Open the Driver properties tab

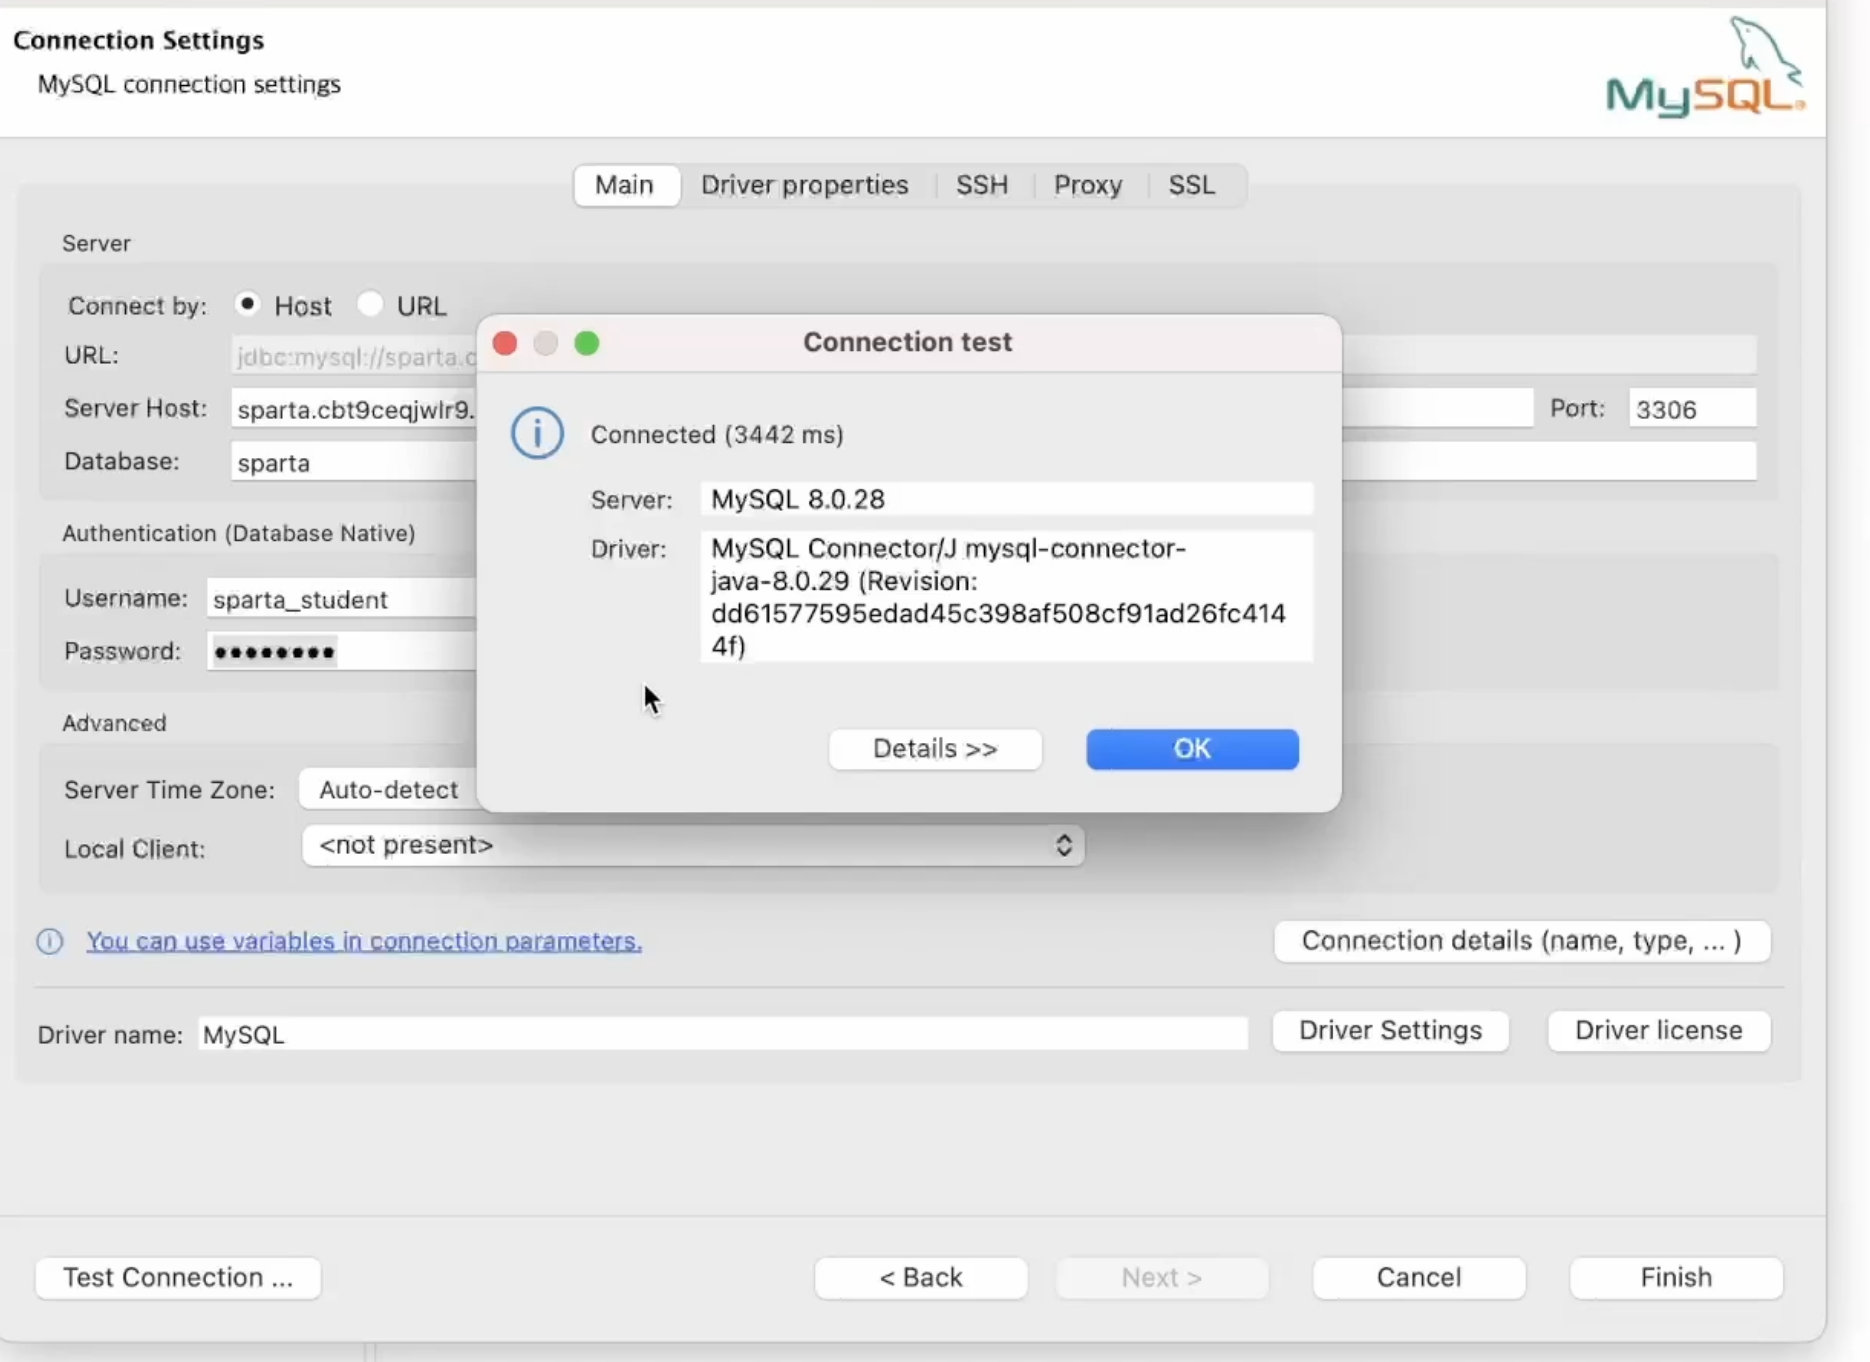pos(805,186)
